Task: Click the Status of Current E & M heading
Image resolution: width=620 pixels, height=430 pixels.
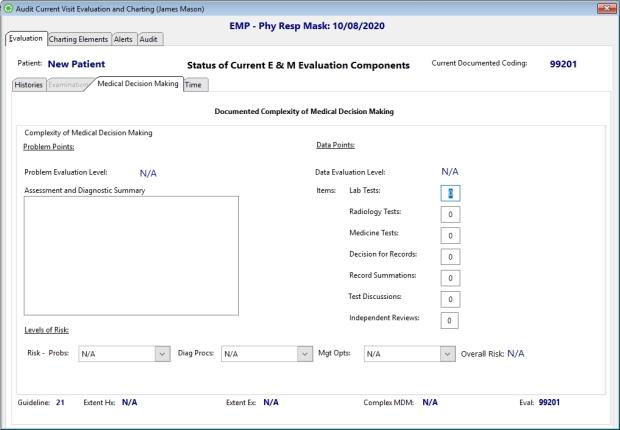Action: [298, 66]
